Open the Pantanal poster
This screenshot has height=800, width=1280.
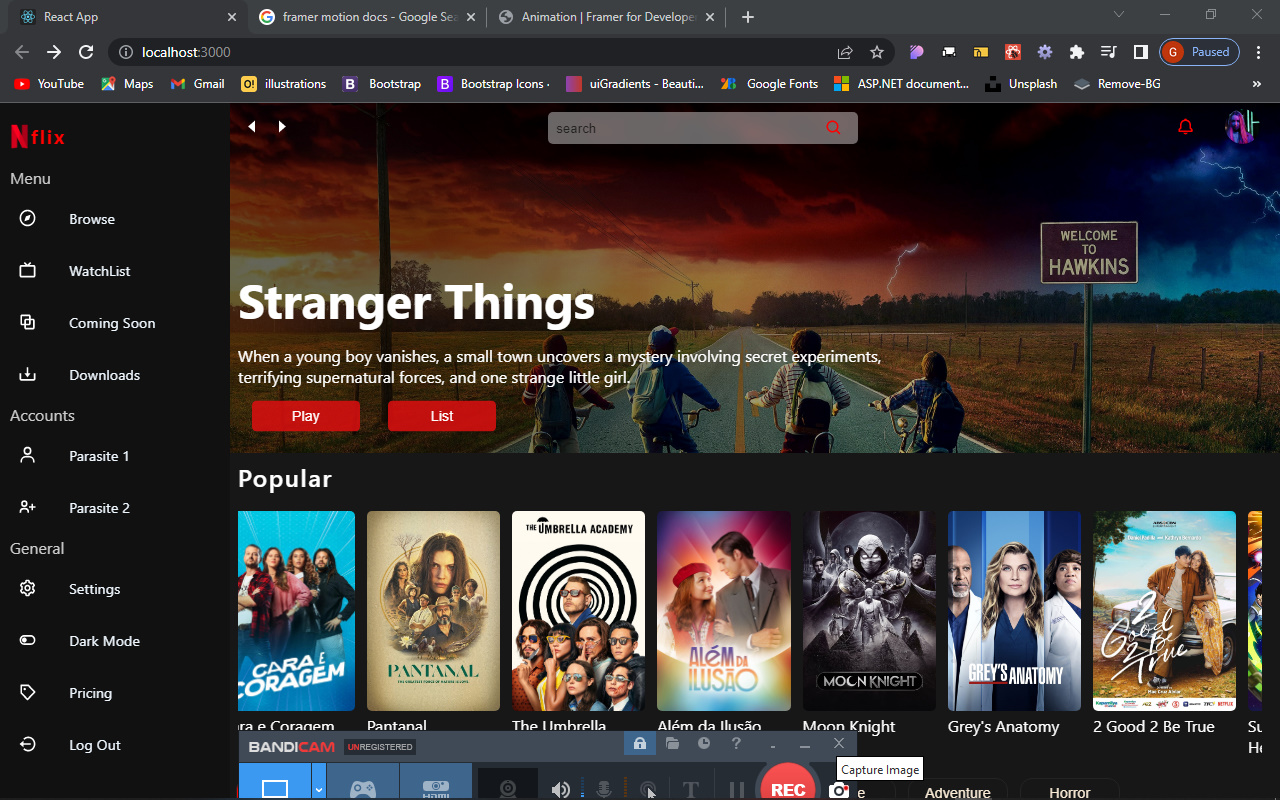pos(433,611)
